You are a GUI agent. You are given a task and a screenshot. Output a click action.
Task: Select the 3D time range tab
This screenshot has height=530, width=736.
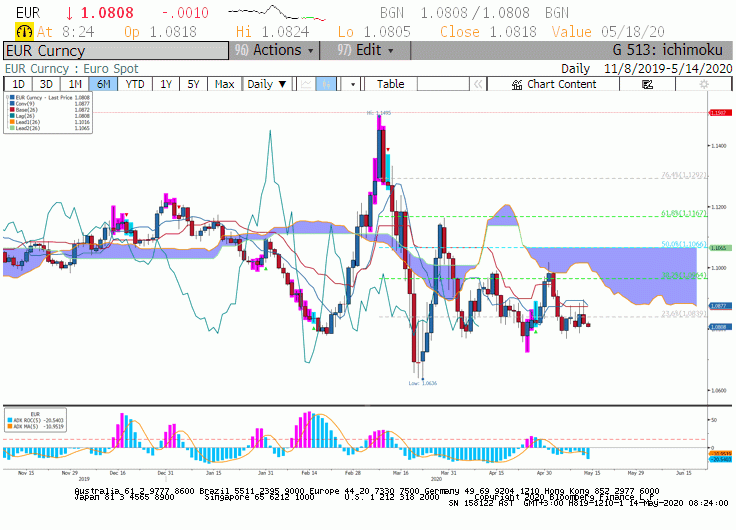(46, 84)
